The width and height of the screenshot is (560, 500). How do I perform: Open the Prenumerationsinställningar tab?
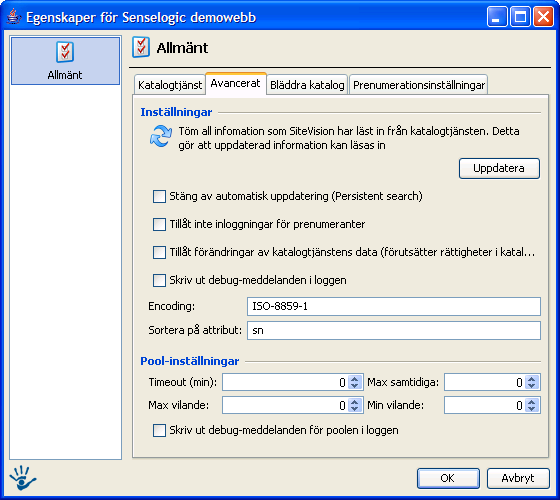pyautogui.click(x=419, y=85)
